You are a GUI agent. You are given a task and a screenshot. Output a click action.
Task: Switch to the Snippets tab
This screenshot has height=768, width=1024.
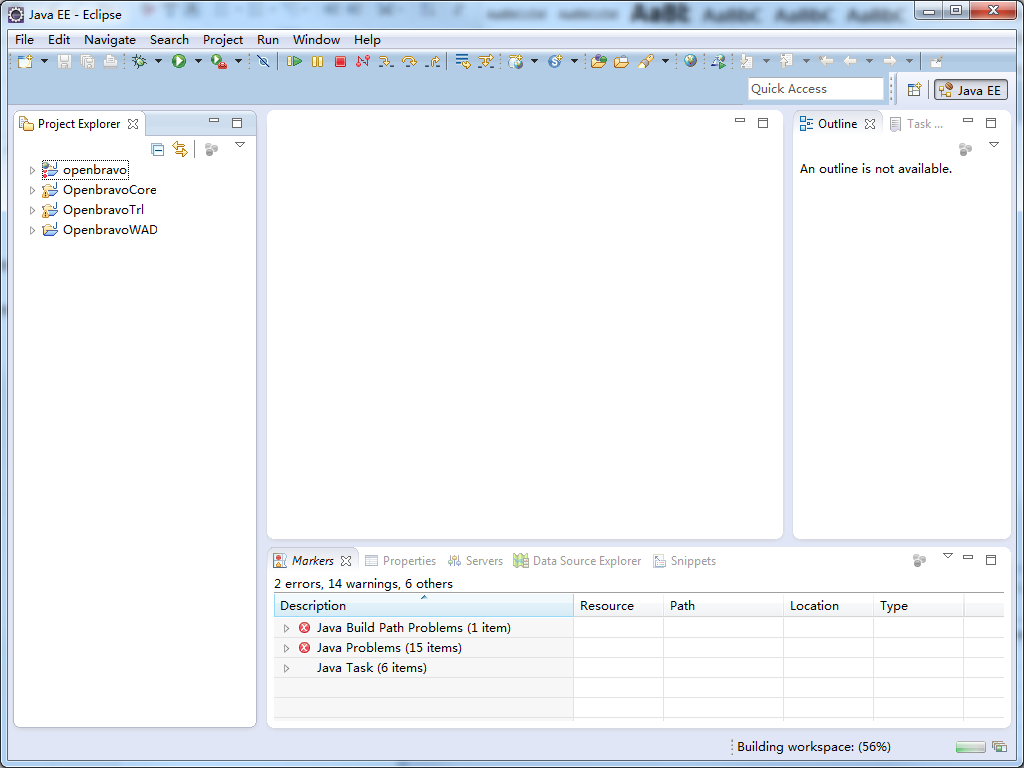click(684, 561)
